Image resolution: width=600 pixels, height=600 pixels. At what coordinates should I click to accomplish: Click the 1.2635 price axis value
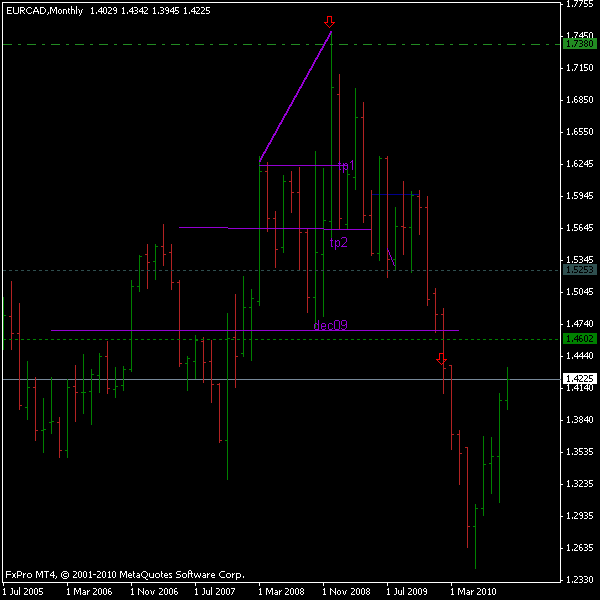[579, 548]
